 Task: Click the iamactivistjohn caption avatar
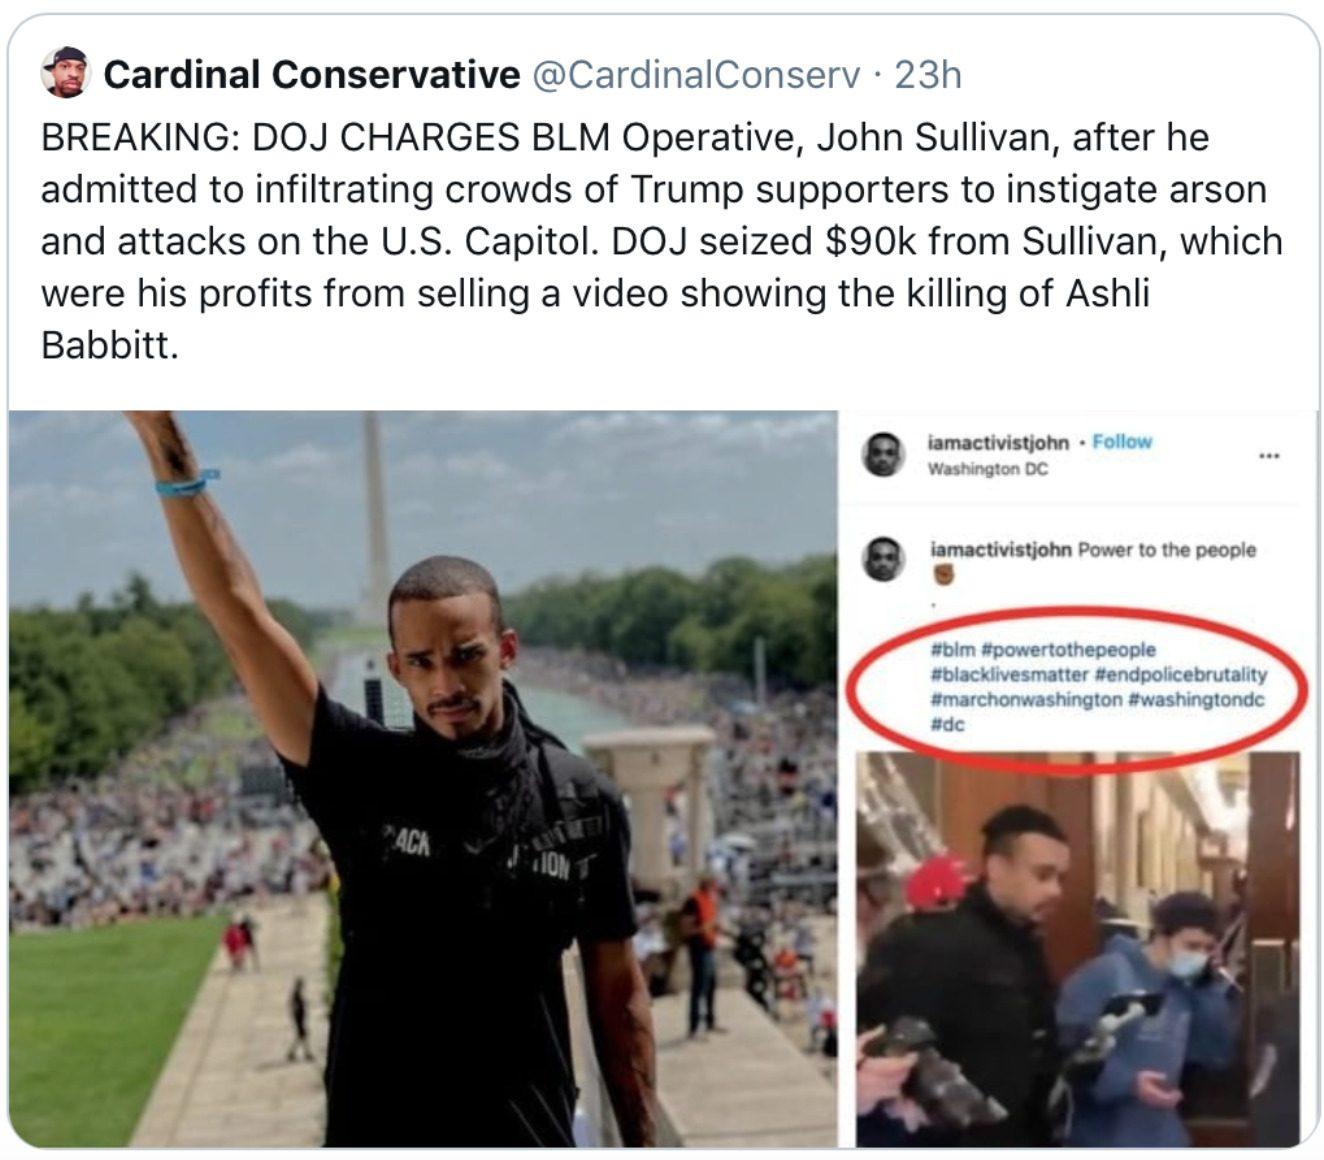tap(883, 560)
